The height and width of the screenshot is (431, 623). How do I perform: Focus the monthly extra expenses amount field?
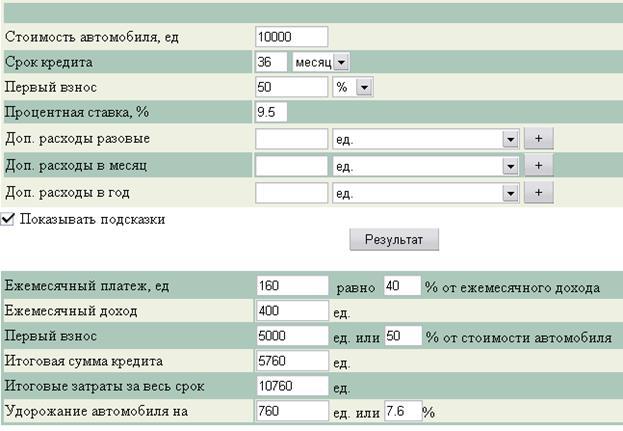click(291, 165)
